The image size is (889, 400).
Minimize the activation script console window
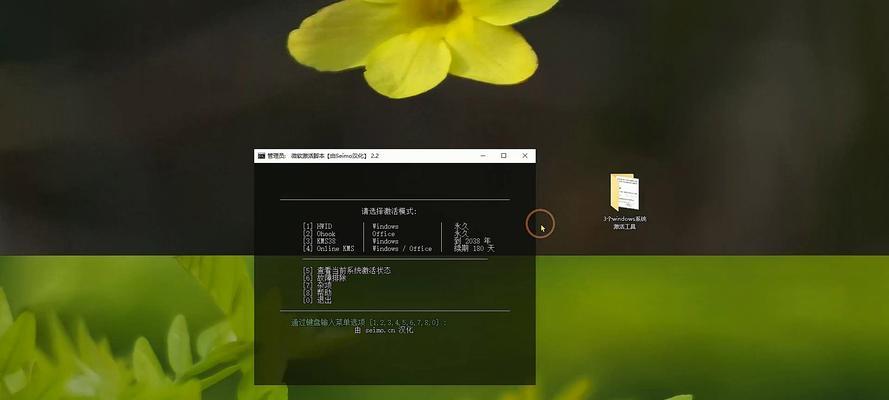click(482, 156)
